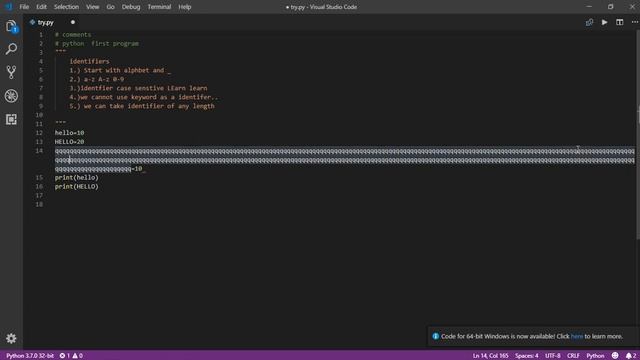
Task: Click the VS Code logo icon in title bar
Action: [x=9, y=7]
